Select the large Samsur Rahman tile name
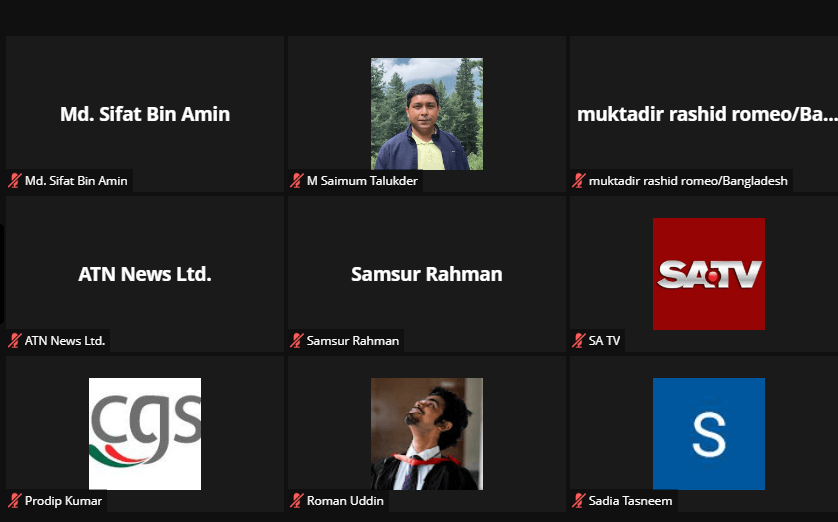838x522 pixels. click(x=426, y=274)
